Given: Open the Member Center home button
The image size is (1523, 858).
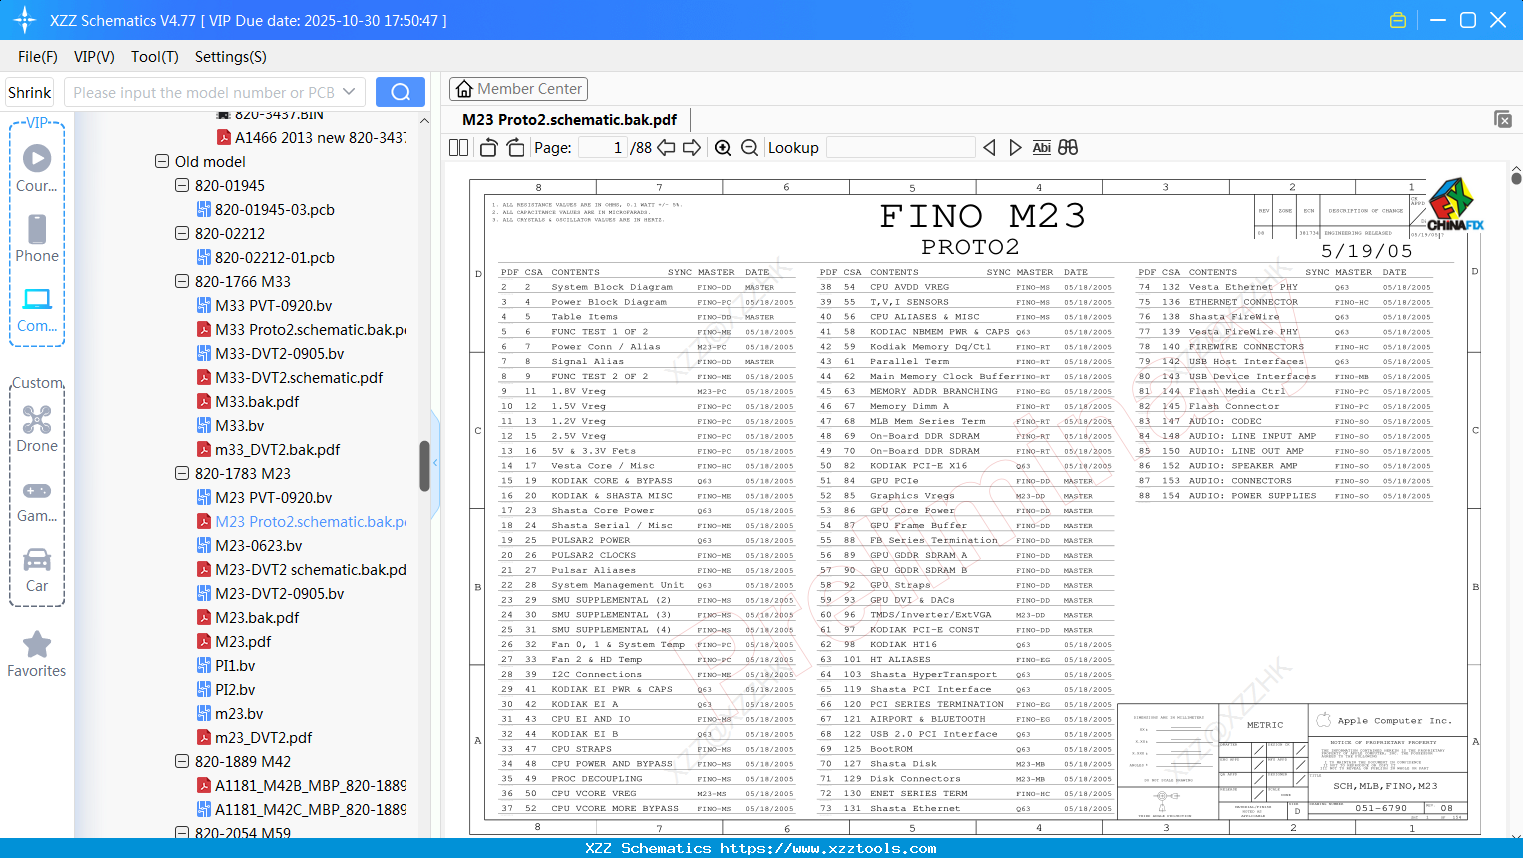Looking at the screenshot, I should 518,89.
